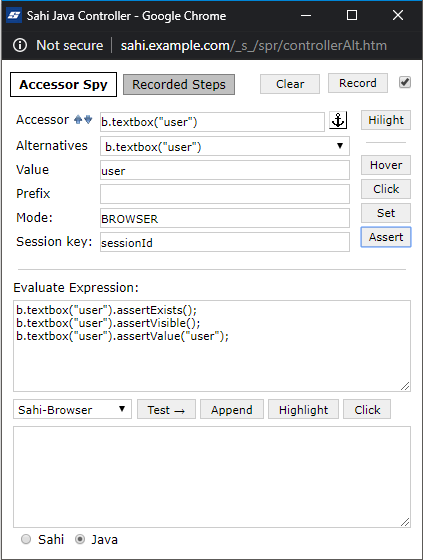Viewport: 423px width, 560px height.
Task: Toggle the checkbox next to Record
Action: [405, 82]
